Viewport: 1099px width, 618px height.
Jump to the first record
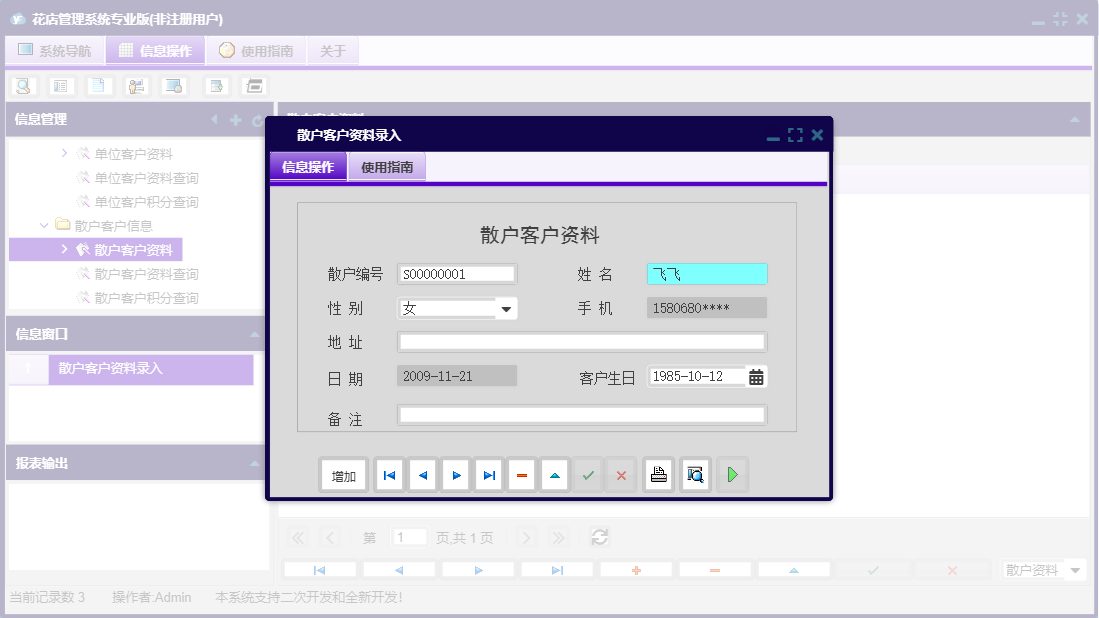(389, 475)
